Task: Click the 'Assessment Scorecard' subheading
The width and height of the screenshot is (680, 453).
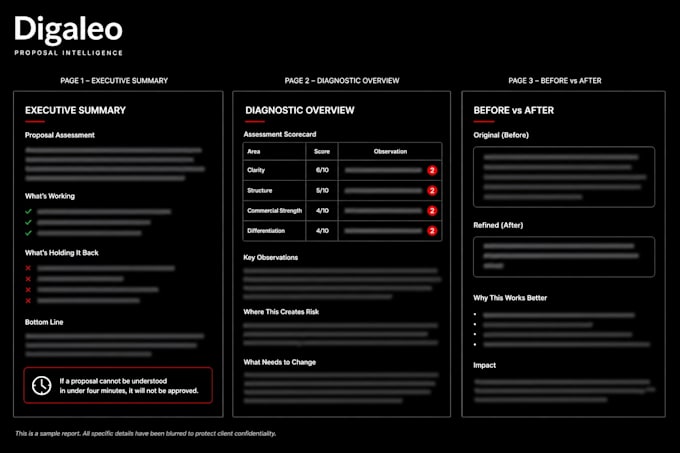Action: [x=280, y=134]
